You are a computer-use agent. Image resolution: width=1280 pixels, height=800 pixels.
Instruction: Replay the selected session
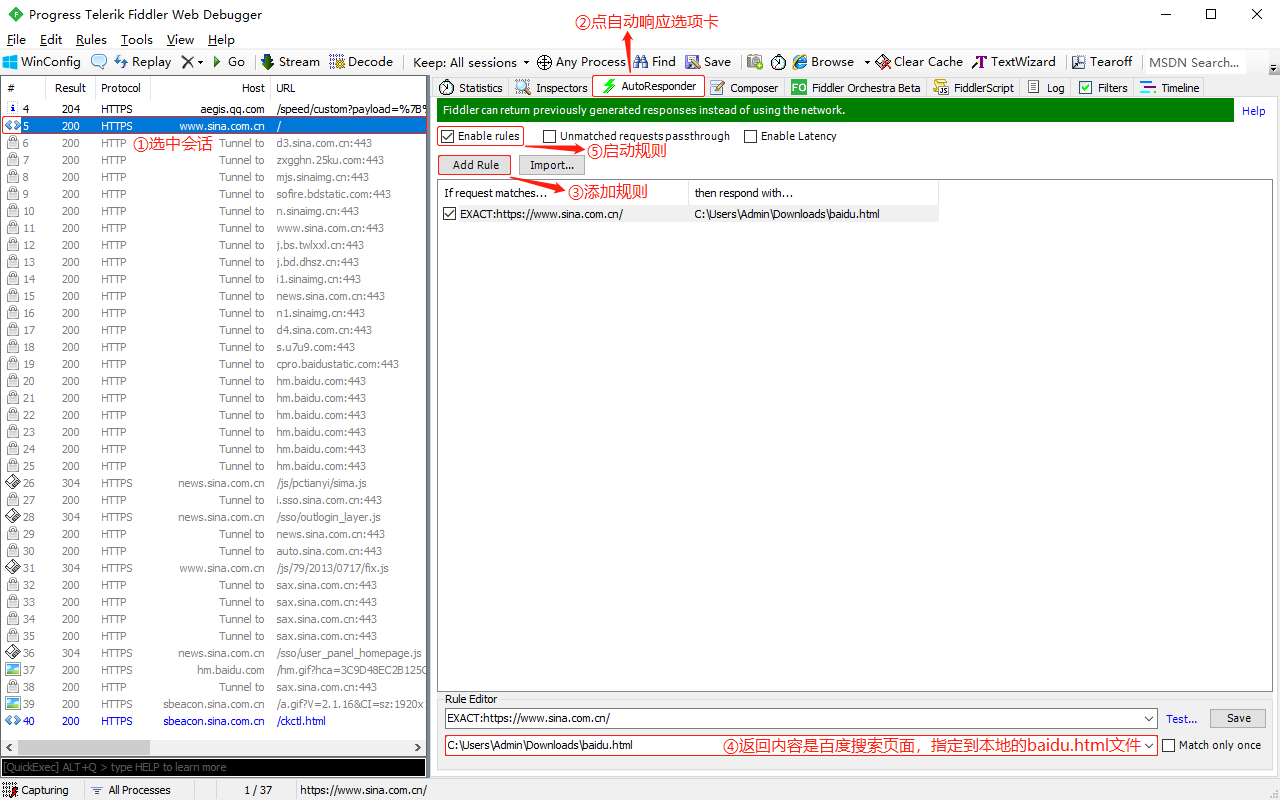(x=142, y=62)
